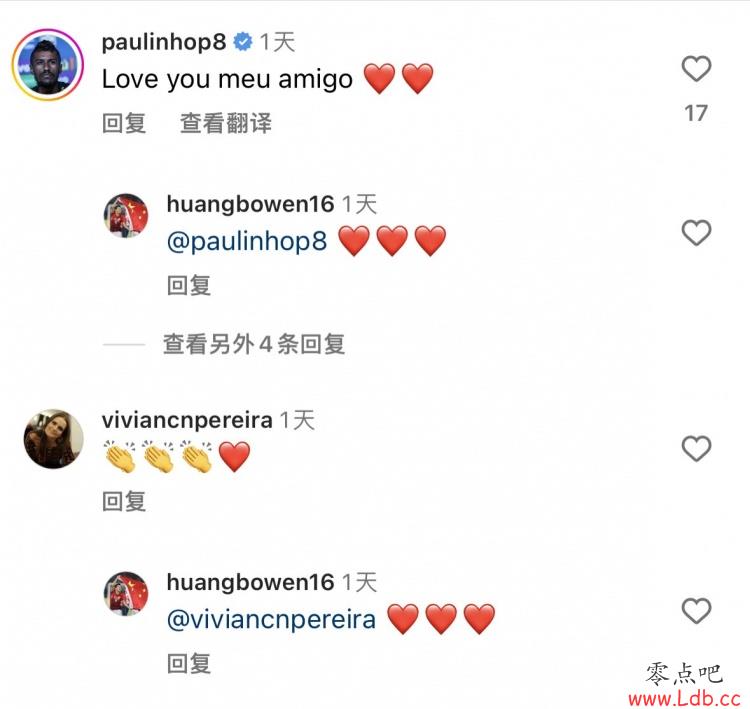This screenshot has height=709, width=750.
Task: View the 17 likes count on paulinhop8's comment
Action: coord(696,113)
